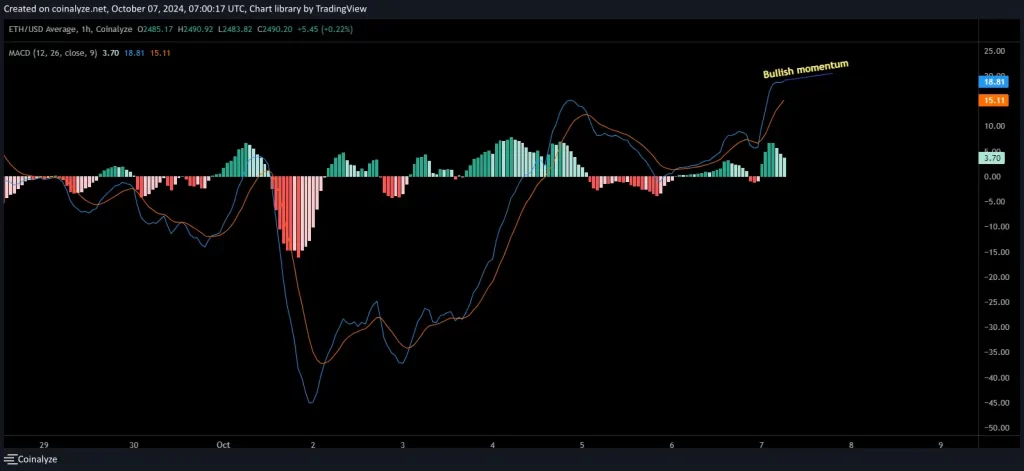The height and width of the screenshot is (471, 1024).
Task: Click the blue 18.81 MACD price label
Action: pos(993,85)
